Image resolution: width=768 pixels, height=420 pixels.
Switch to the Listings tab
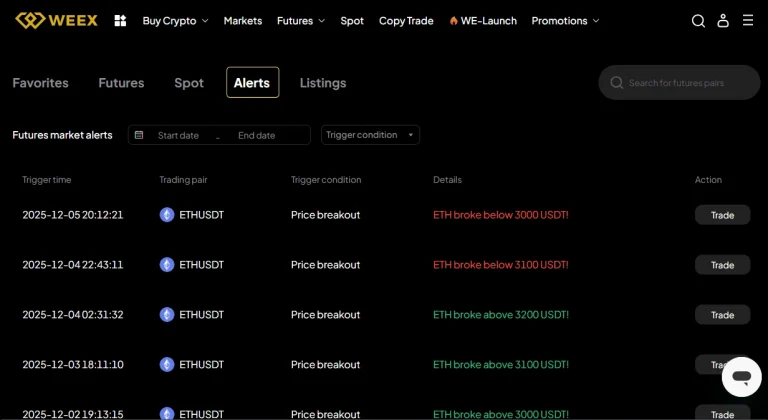pos(323,83)
